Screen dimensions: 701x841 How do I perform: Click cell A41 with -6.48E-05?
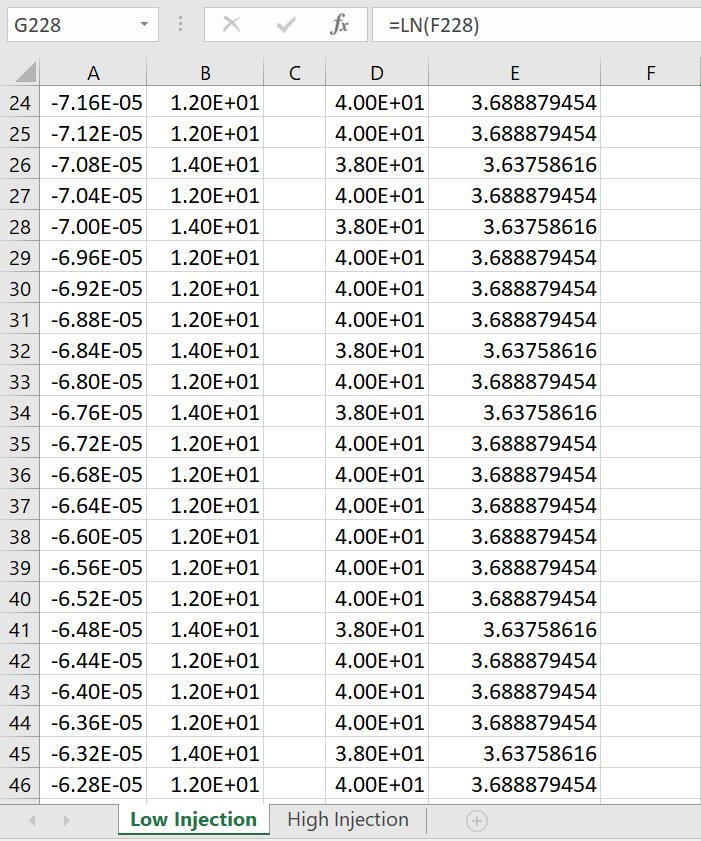point(93,630)
